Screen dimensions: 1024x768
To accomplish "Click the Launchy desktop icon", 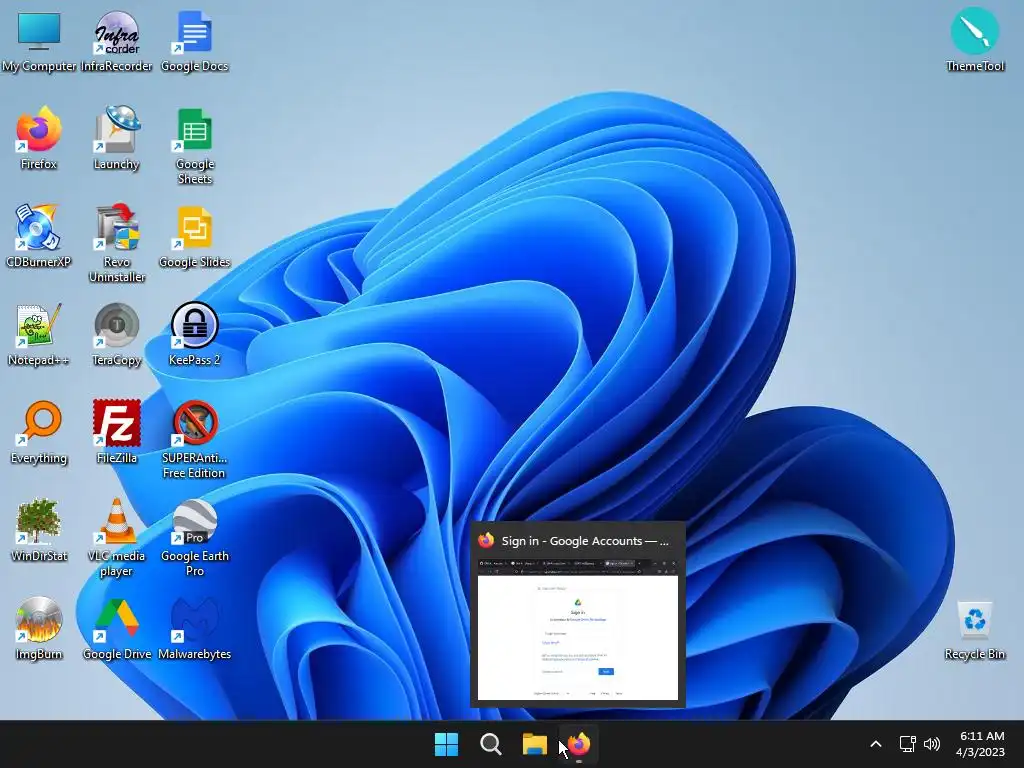I will (x=116, y=138).
